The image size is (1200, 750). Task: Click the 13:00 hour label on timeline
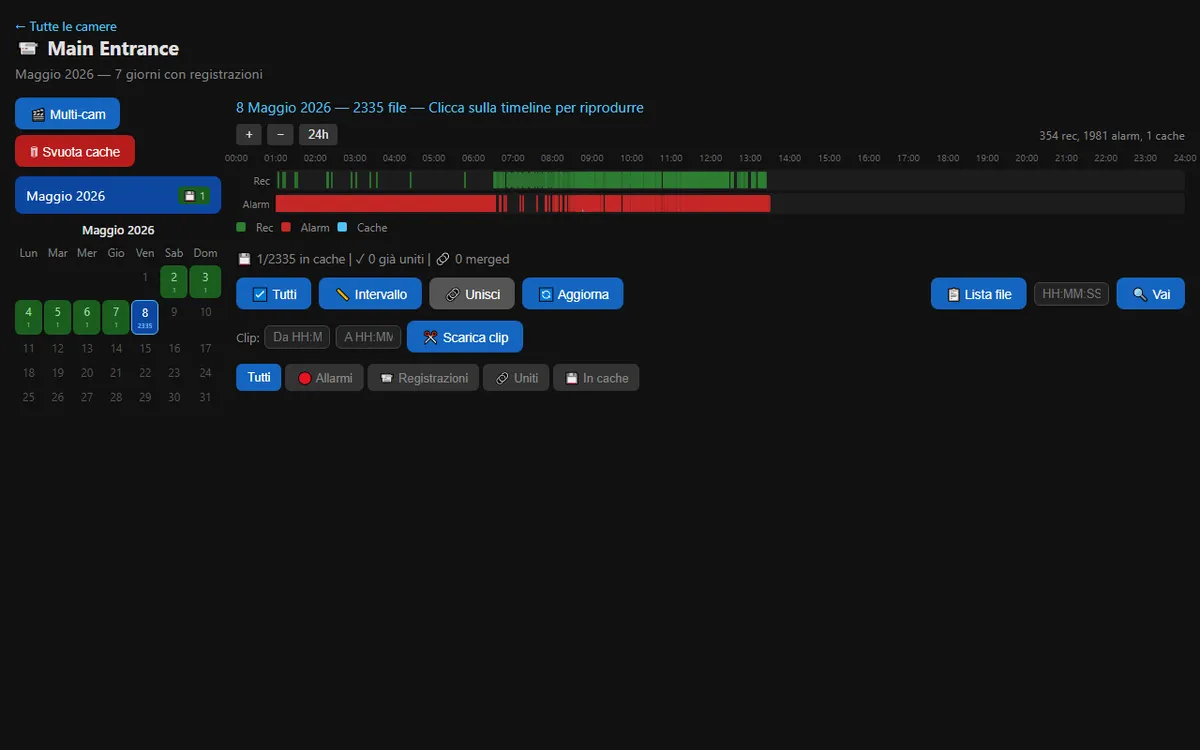tap(750, 158)
